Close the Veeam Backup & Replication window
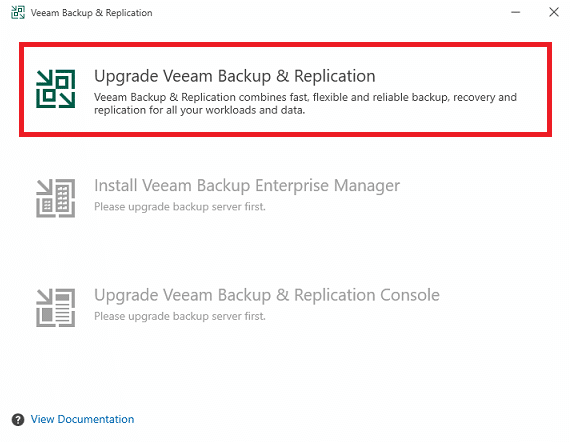The image size is (570, 442). (x=554, y=12)
